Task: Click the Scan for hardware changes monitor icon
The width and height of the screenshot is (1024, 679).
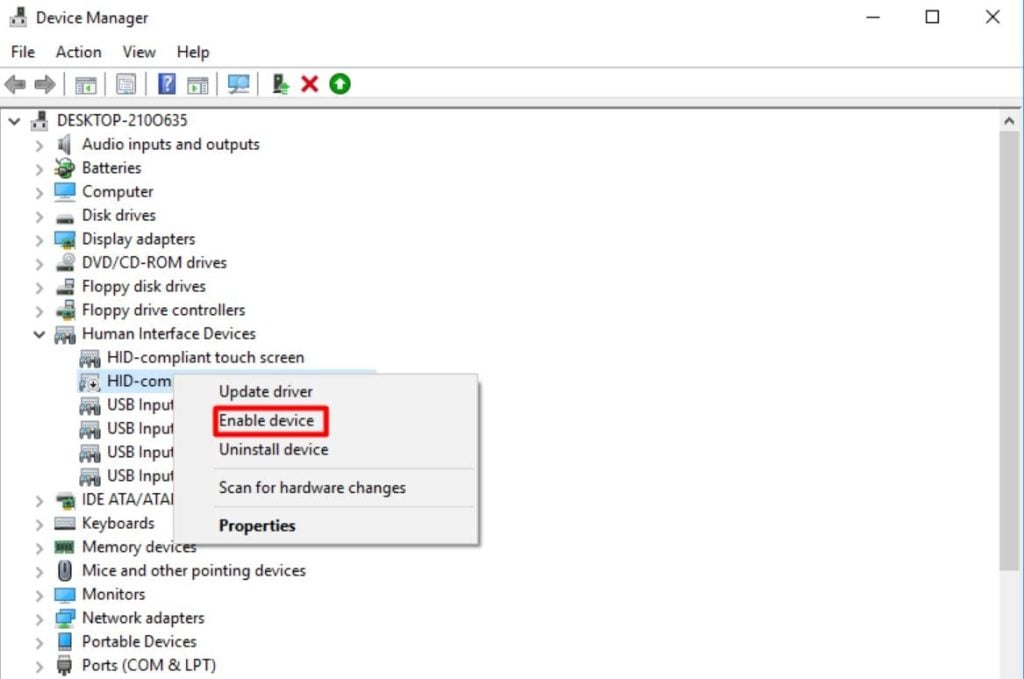Action: (x=238, y=84)
